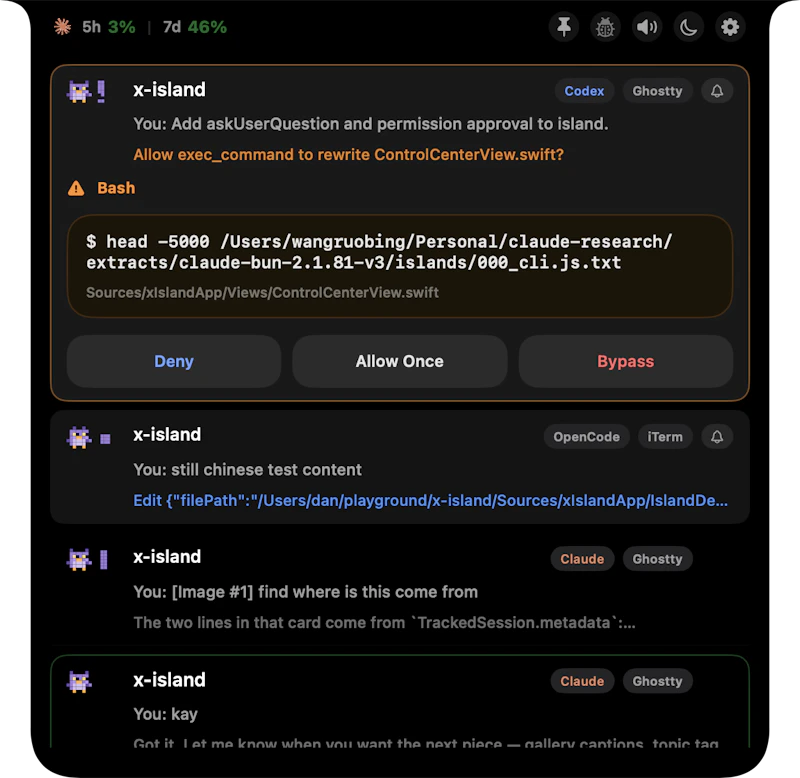This screenshot has width=800, height=778.
Task: Select the iTerm badge on the OpenCode session
Action: [665, 437]
